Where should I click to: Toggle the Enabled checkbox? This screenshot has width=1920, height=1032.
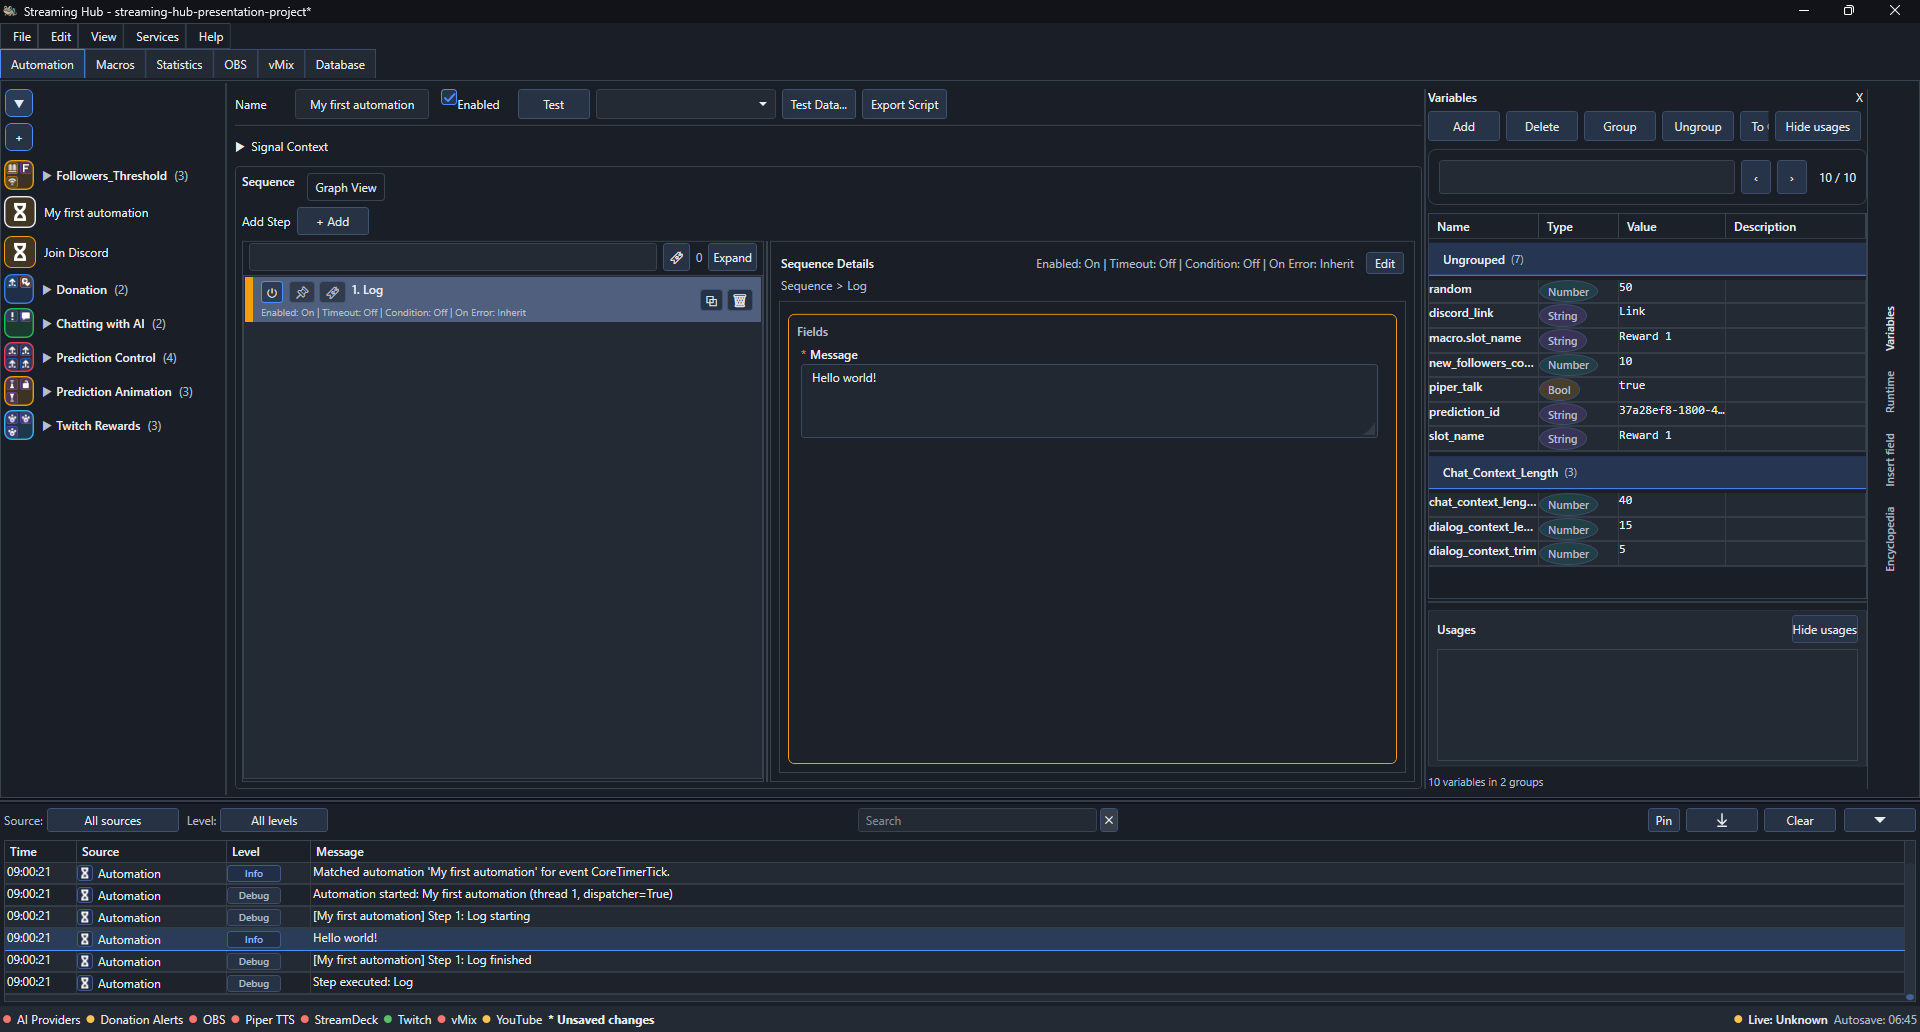449,98
